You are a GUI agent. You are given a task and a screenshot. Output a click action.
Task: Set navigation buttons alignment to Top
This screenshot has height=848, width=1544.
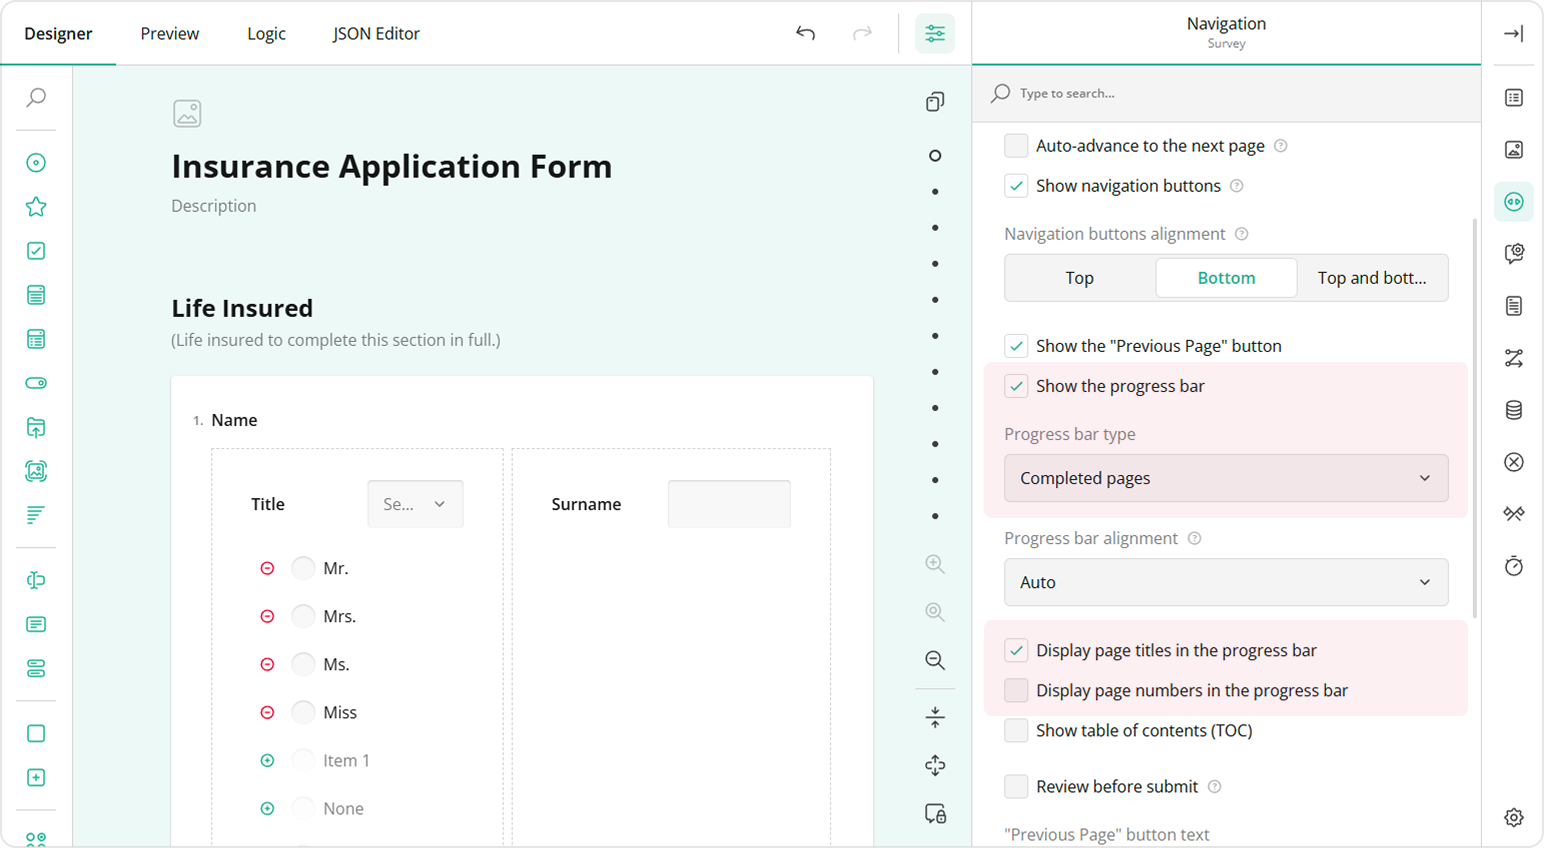(1079, 278)
